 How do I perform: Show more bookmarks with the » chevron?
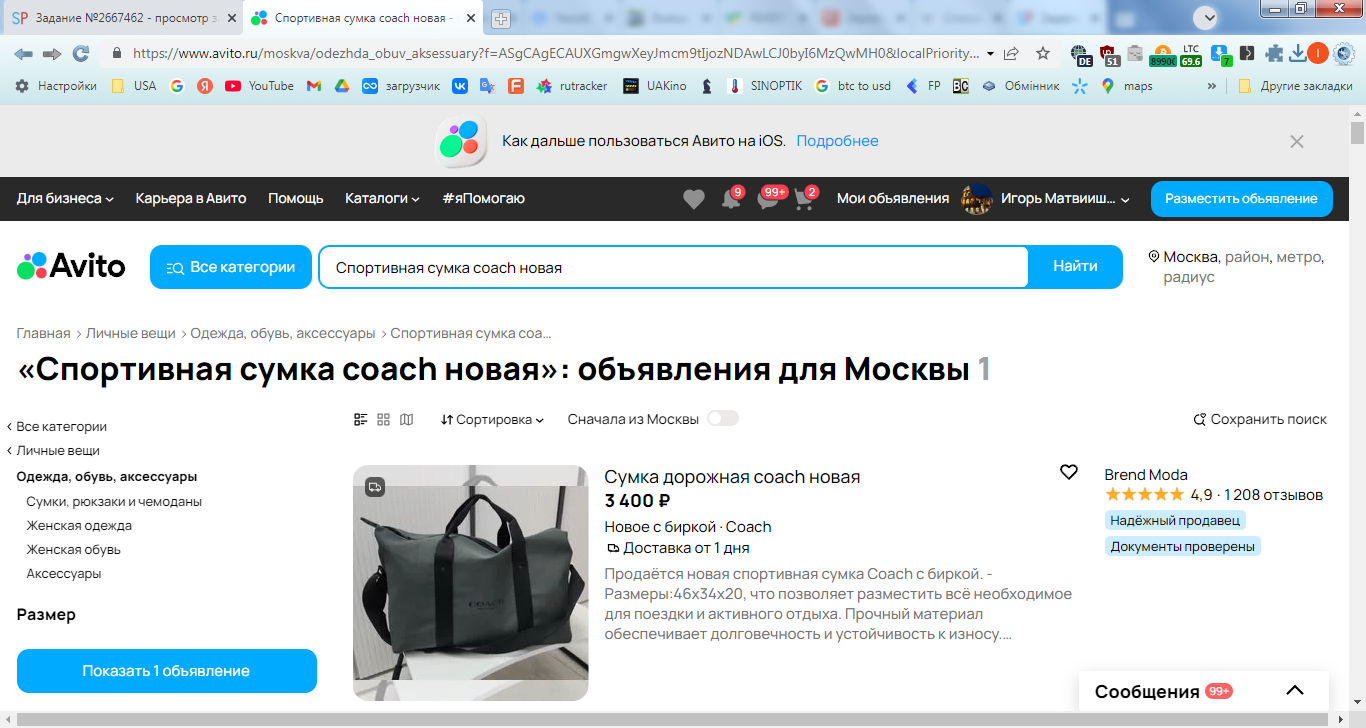point(1212,86)
